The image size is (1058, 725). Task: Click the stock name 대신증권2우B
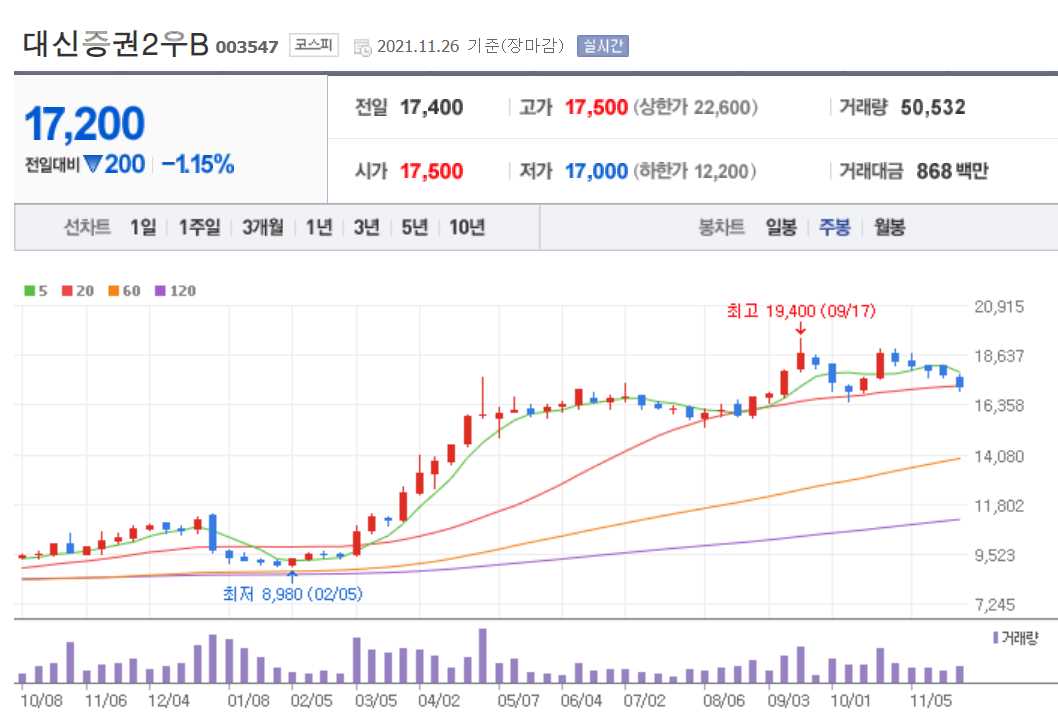115,44
